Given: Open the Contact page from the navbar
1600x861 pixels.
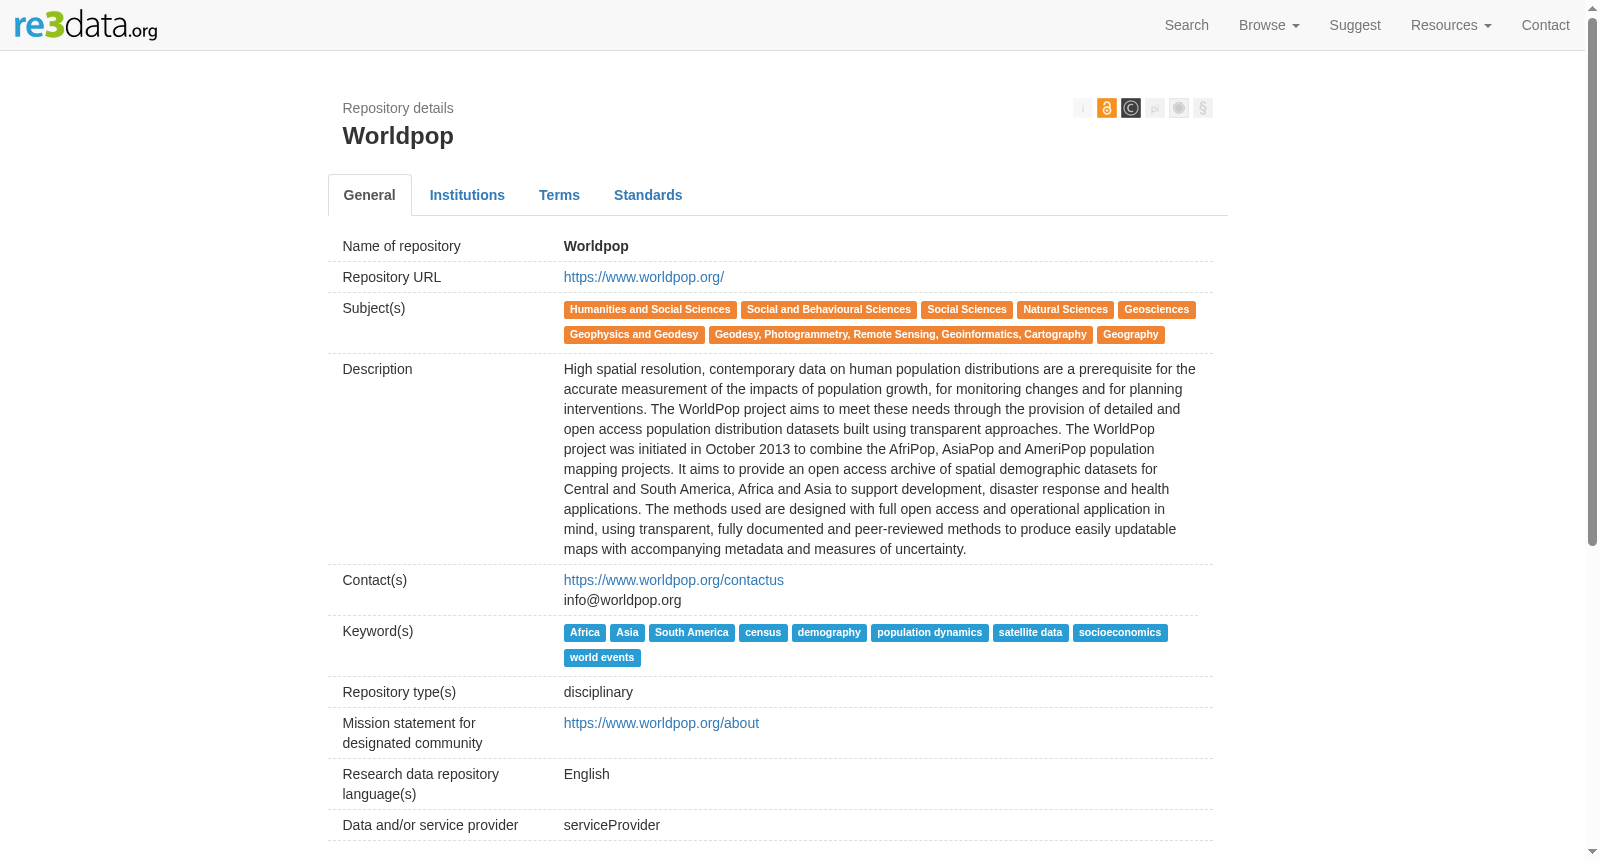Looking at the screenshot, I should click(1545, 25).
